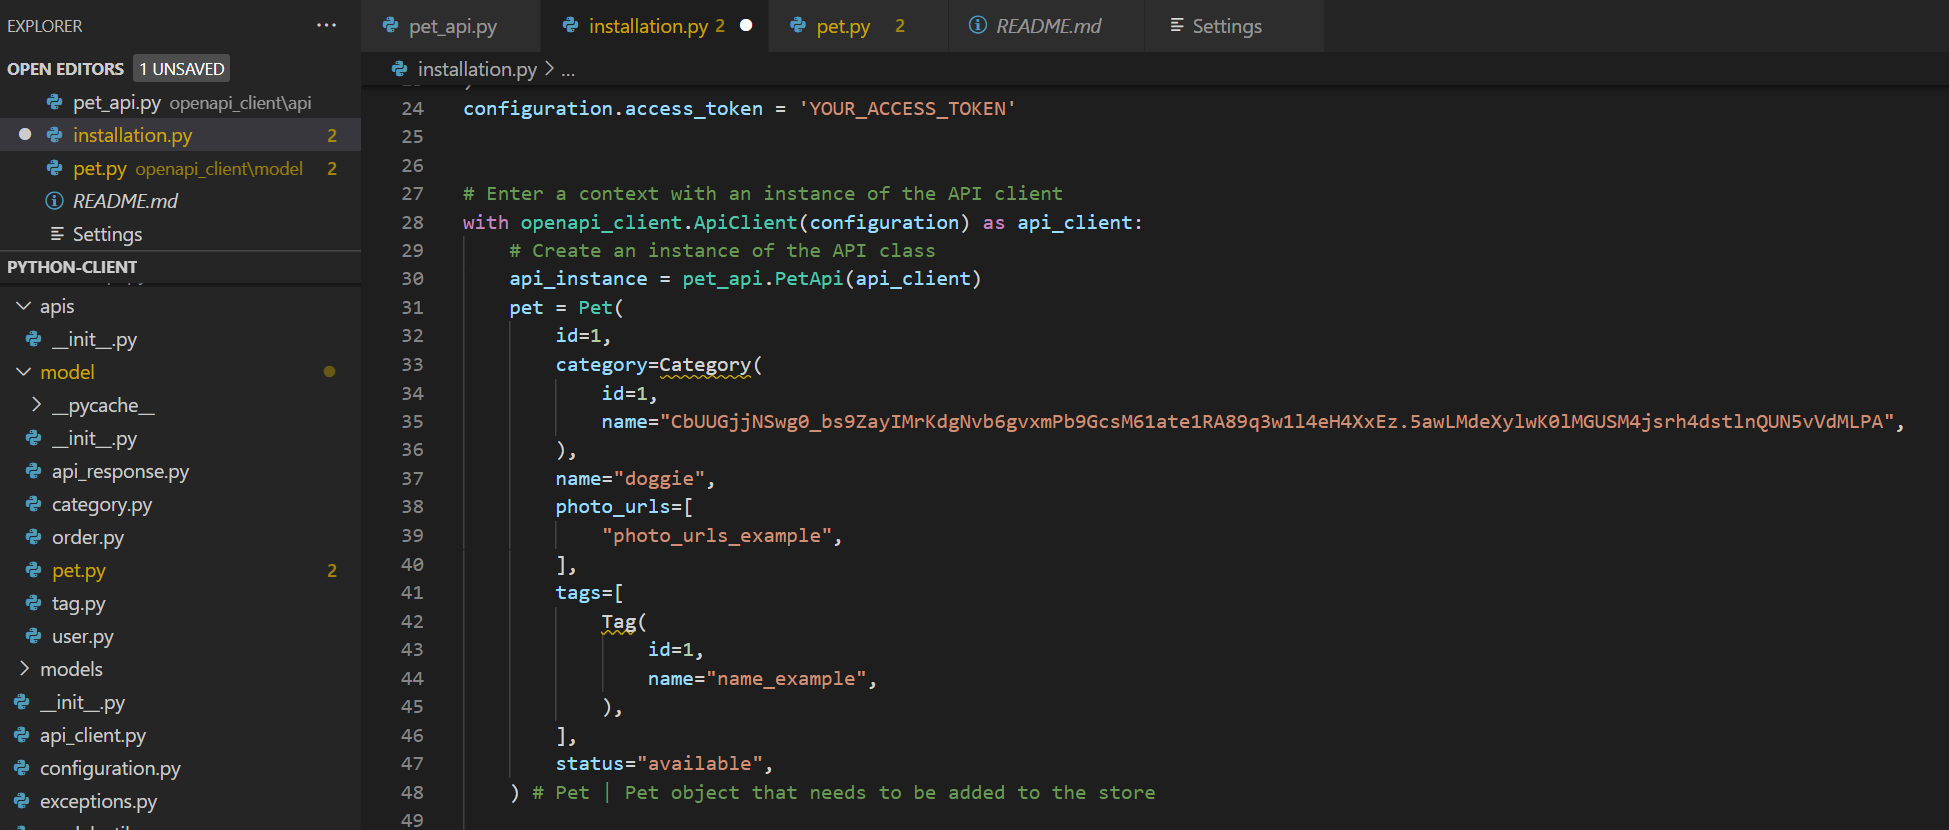1949x830 pixels.
Task: Open order.py in file tree
Action: point(180,537)
